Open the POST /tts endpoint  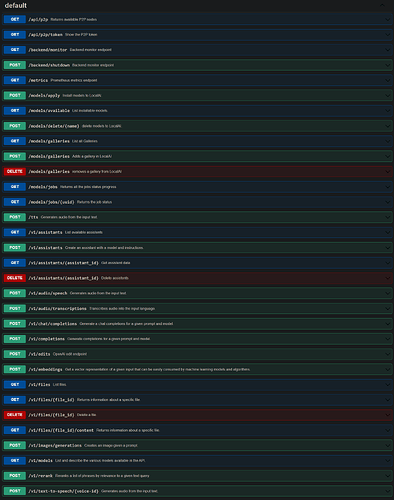[x=197, y=217]
